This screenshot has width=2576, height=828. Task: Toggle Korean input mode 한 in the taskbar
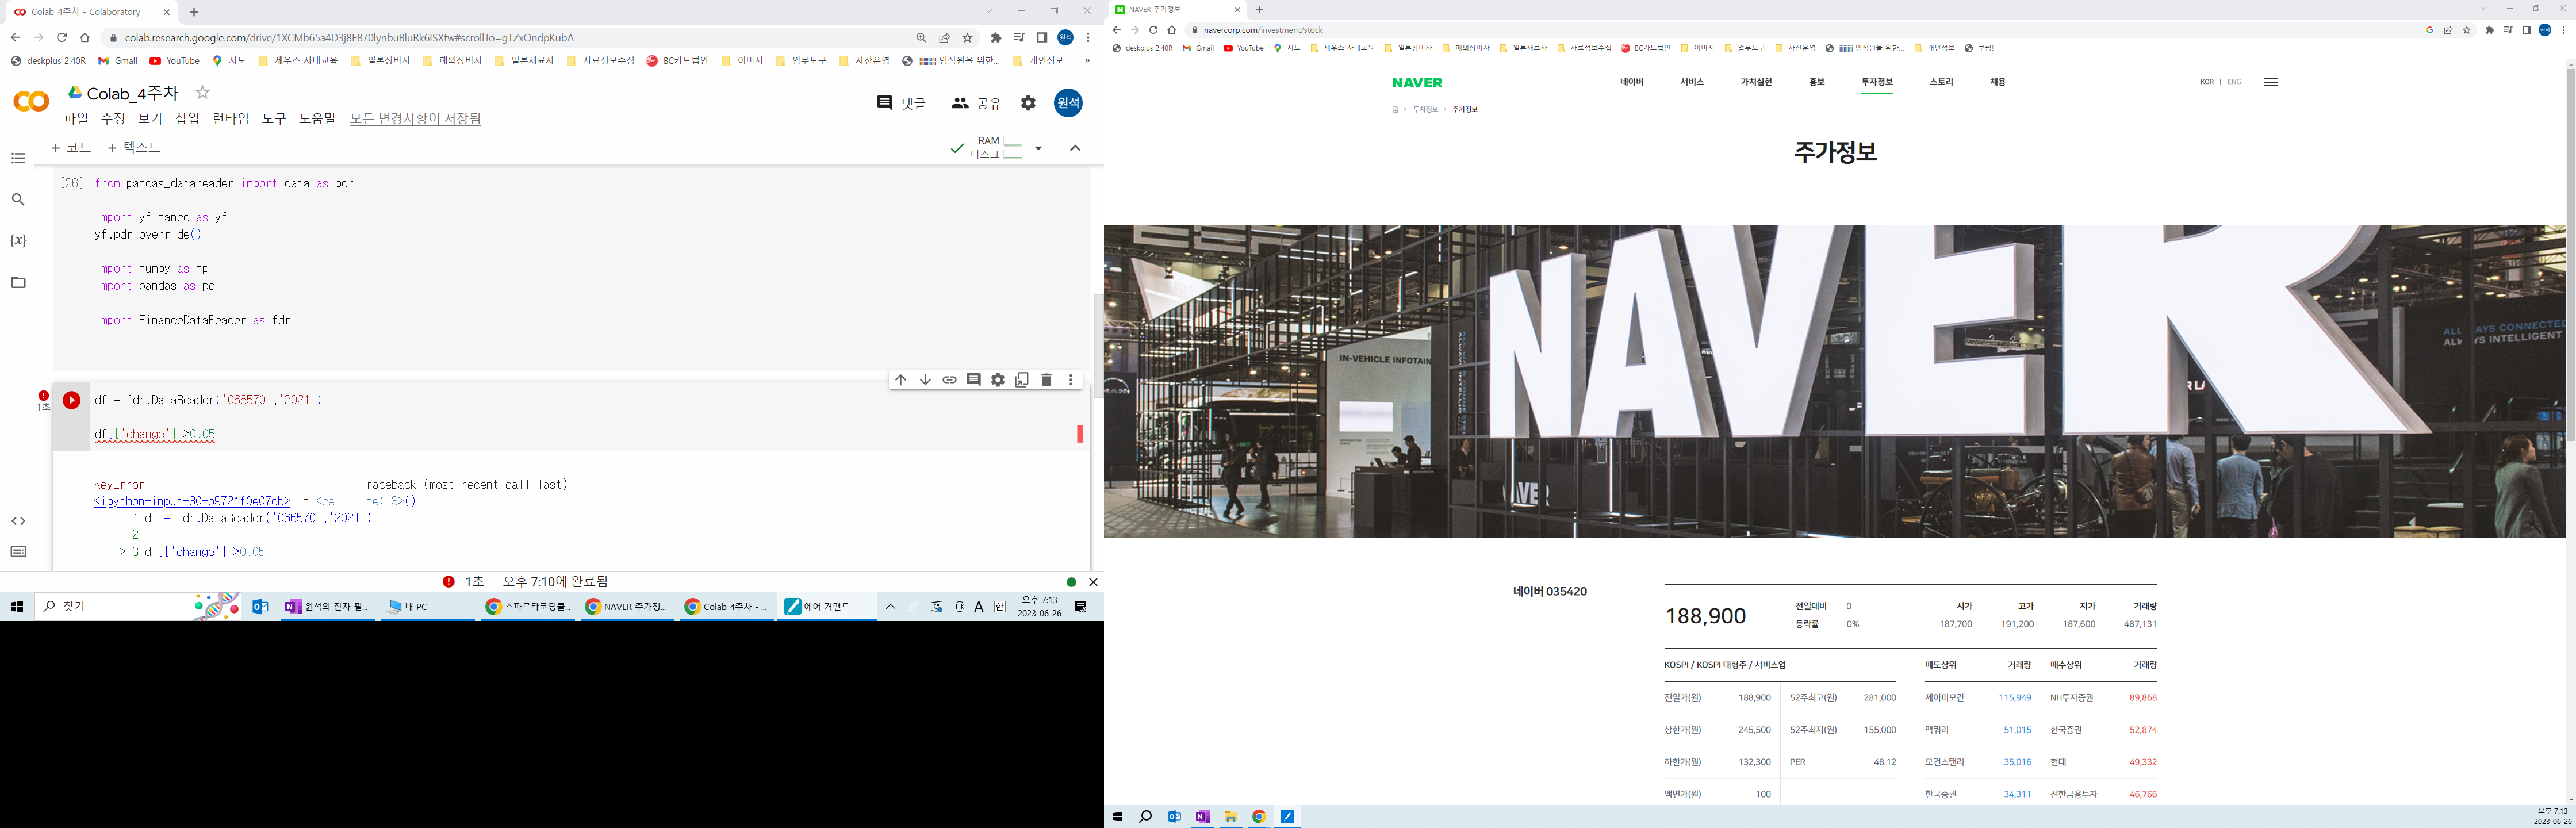coord(1000,607)
